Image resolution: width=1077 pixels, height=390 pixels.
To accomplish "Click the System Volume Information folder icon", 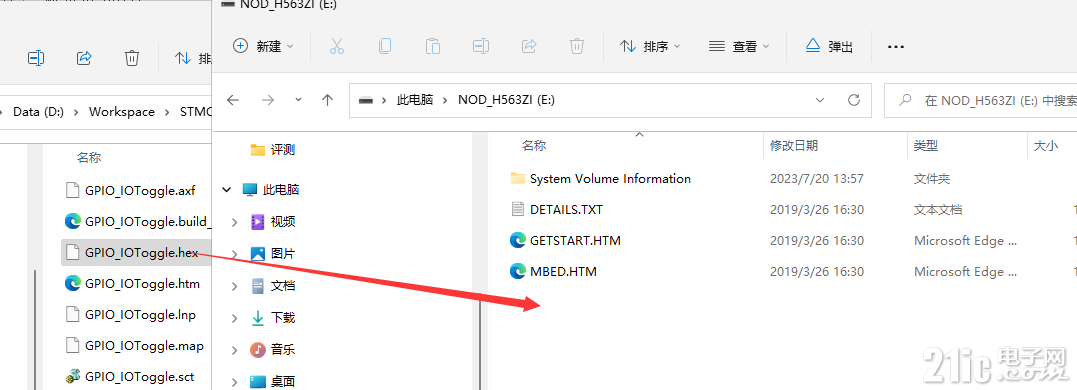I will click(518, 179).
